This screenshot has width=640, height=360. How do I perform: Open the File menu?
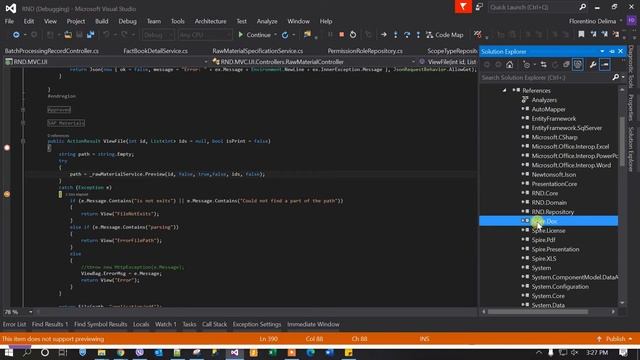click(9, 21)
